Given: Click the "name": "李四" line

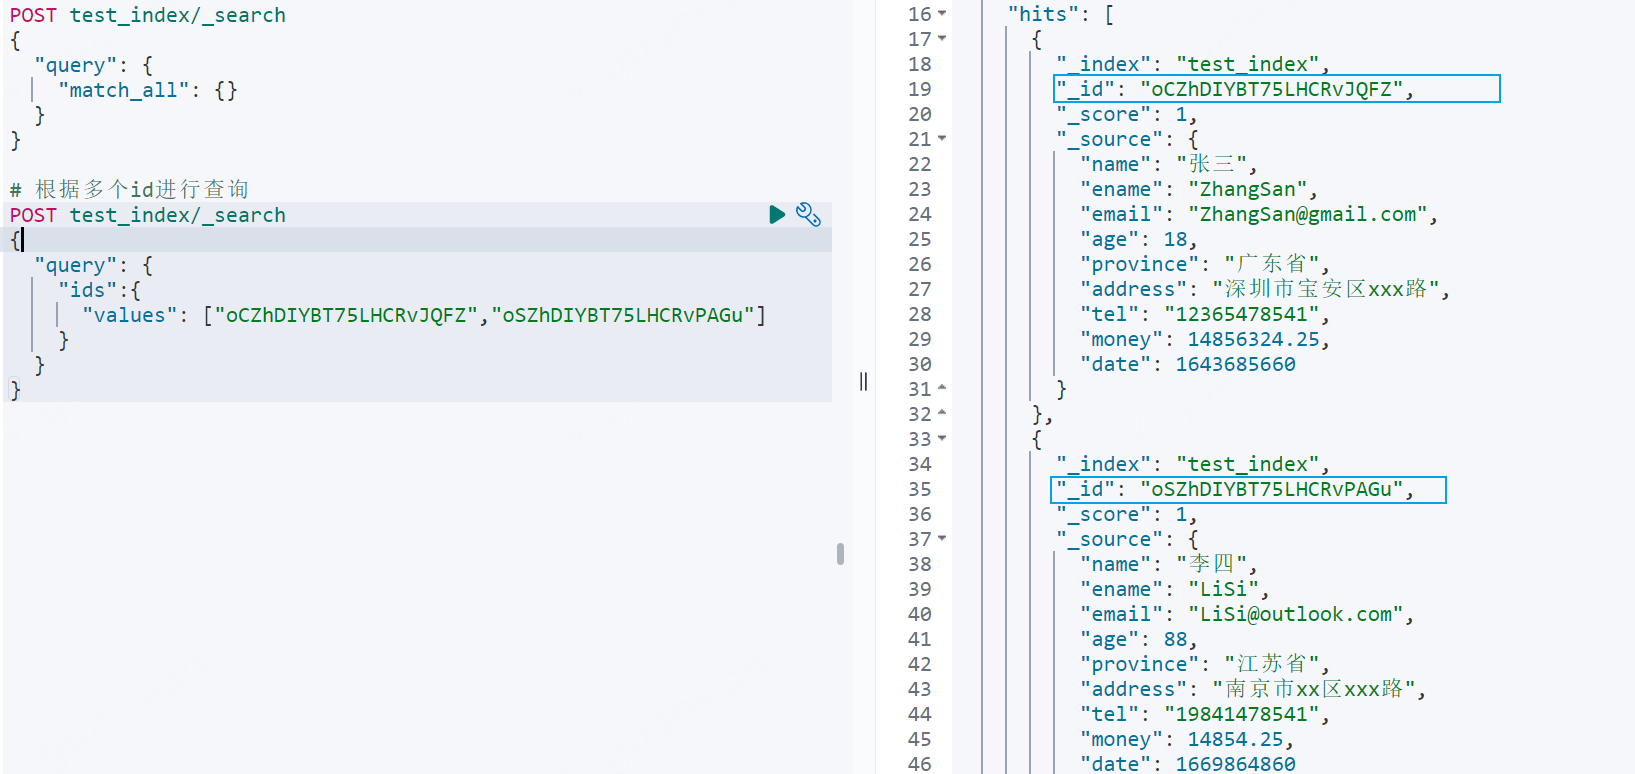Looking at the screenshot, I should click(x=1169, y=564).
